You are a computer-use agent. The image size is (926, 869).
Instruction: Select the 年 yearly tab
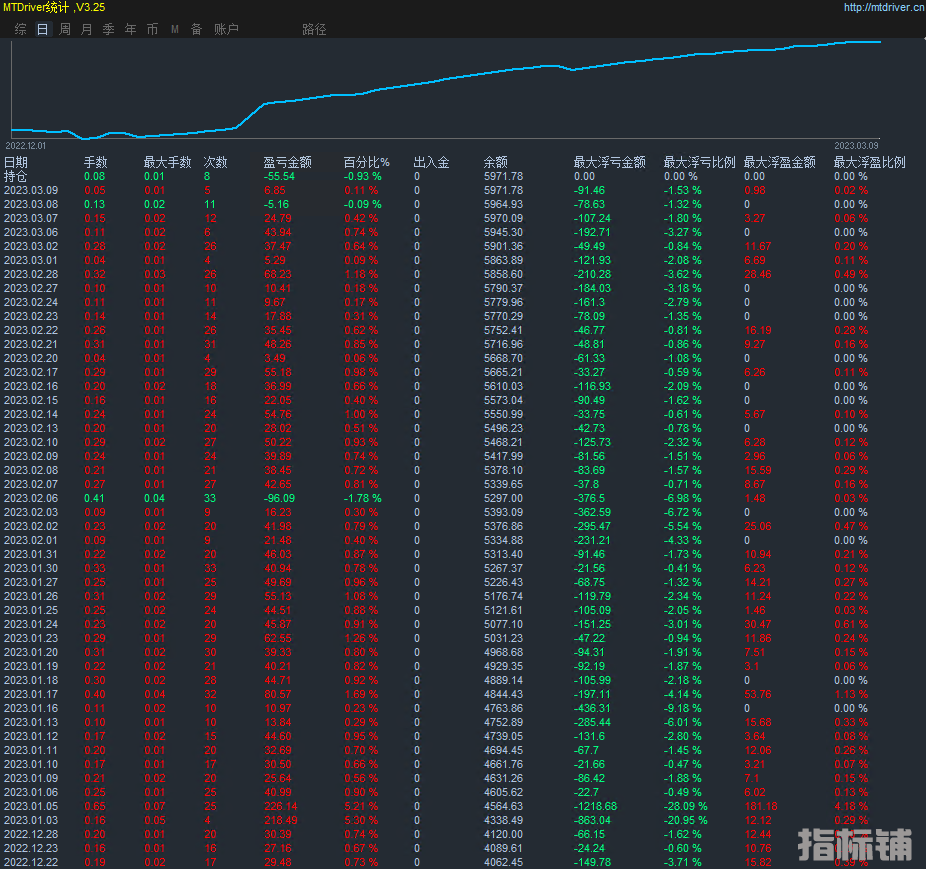(131, 29)
